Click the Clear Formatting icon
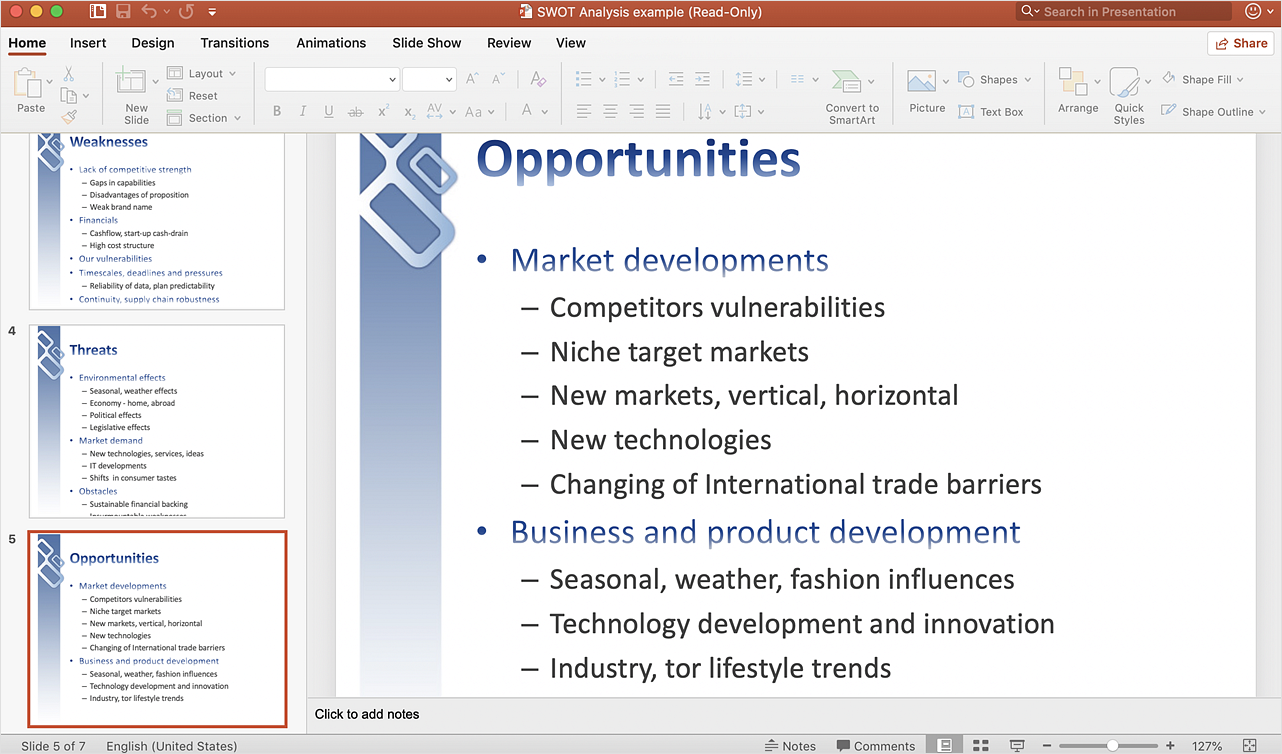 538,79
